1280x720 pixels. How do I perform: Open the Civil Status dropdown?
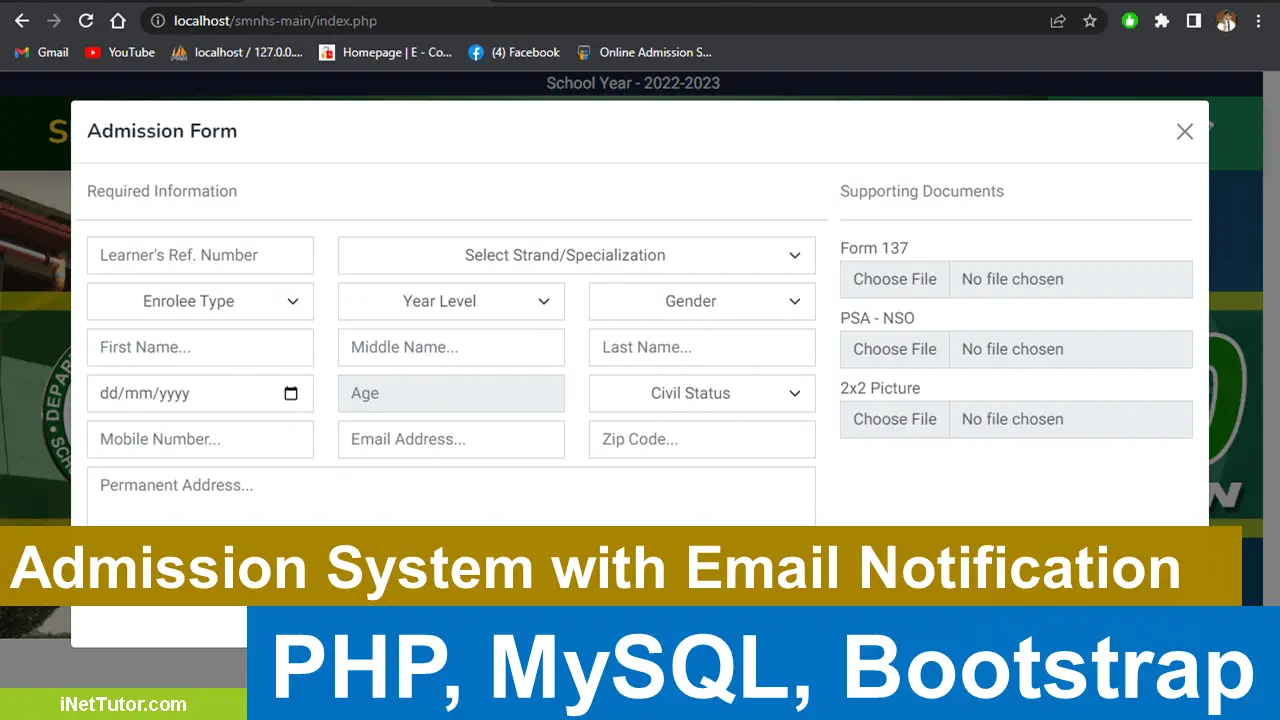tap(701, 393)
